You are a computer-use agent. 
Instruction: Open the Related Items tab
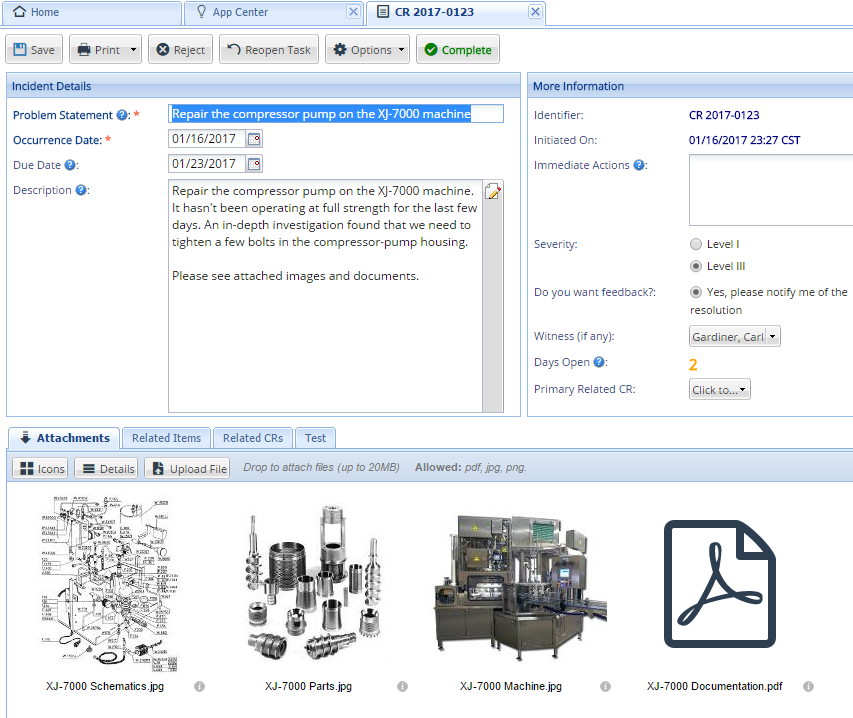166,438
